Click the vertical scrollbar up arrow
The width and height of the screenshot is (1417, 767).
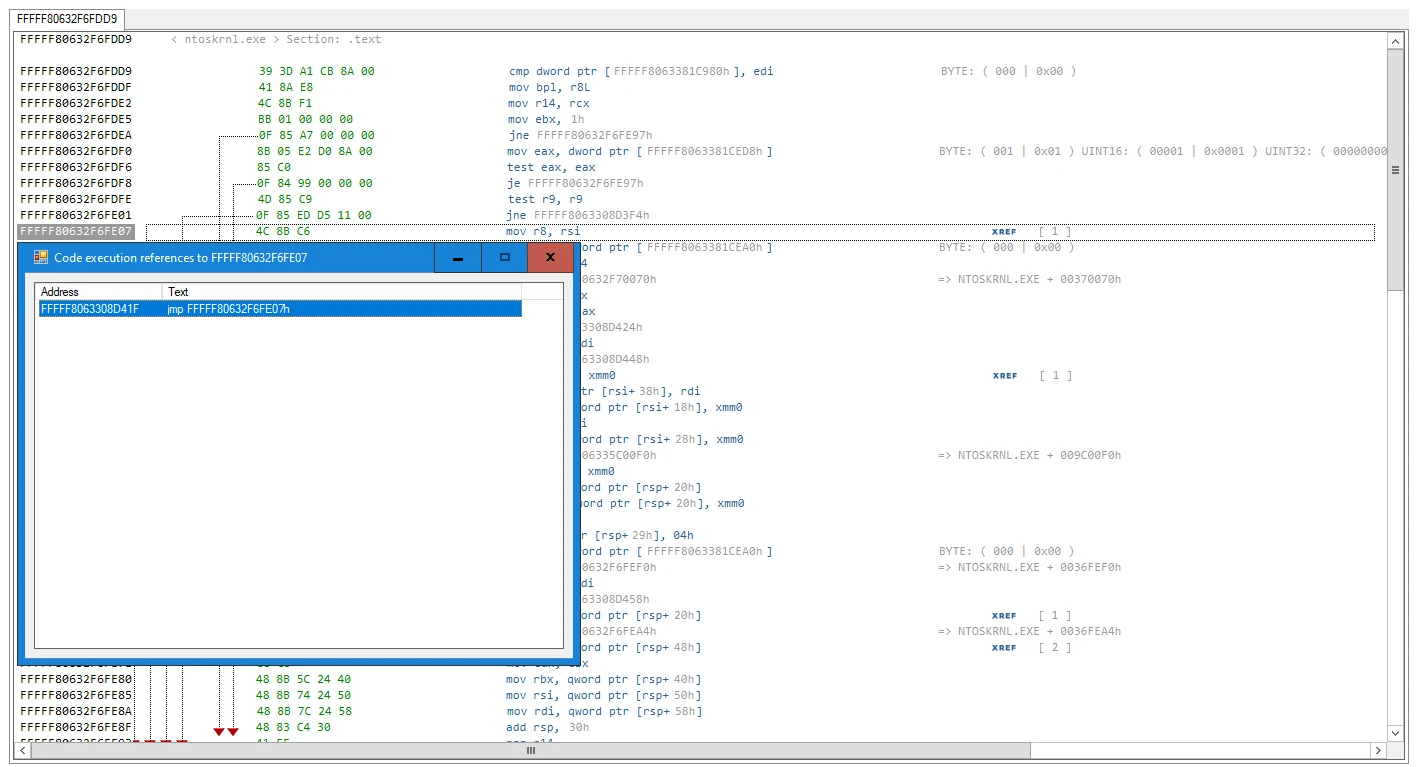pos(1396,41)
